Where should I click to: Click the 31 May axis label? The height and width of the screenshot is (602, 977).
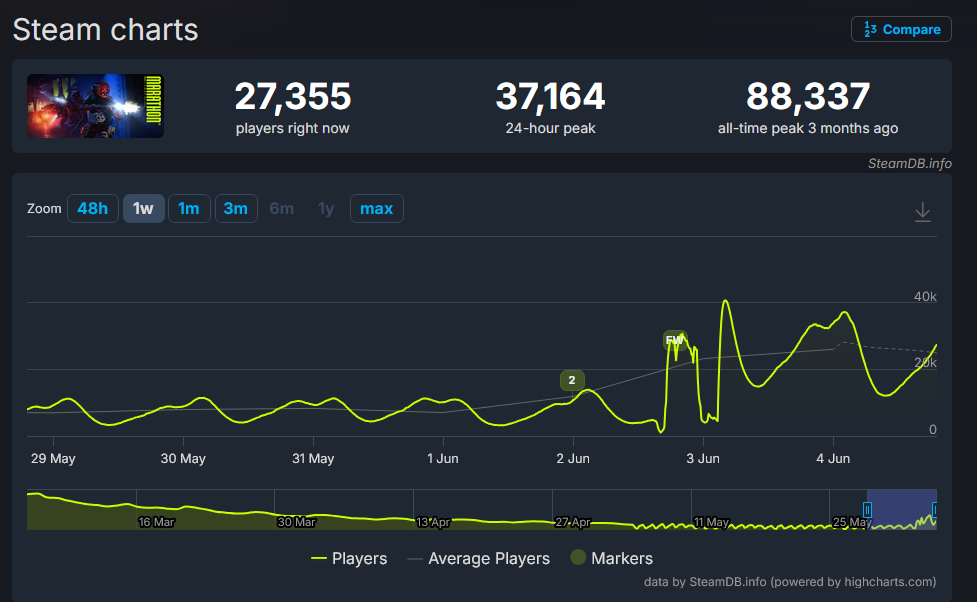[x=313, y=459]
